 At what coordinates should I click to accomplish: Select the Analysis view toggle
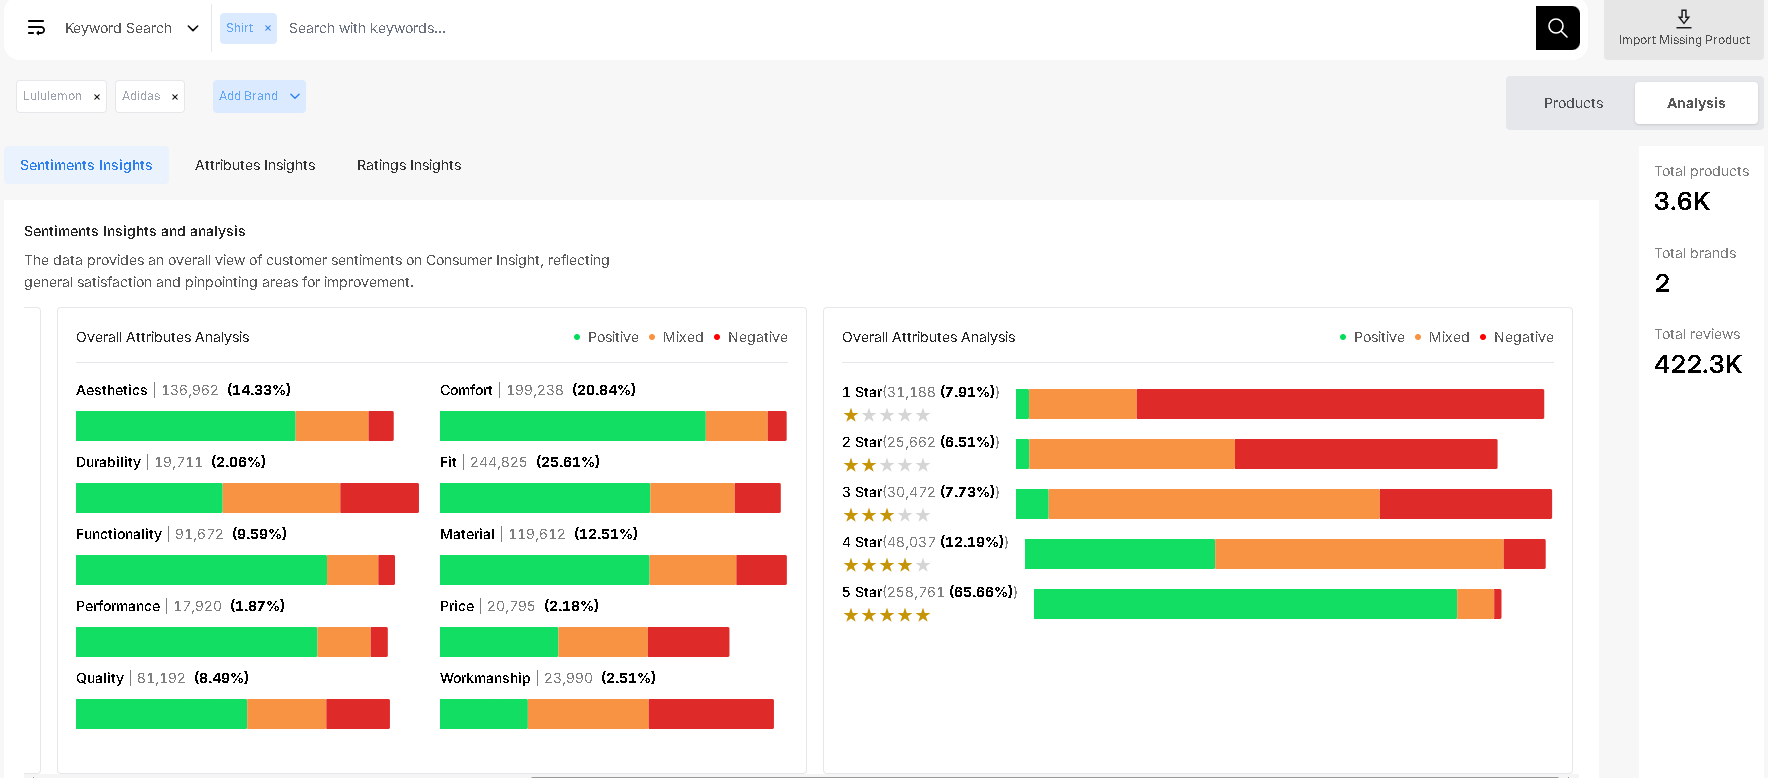pos(1695,103)
